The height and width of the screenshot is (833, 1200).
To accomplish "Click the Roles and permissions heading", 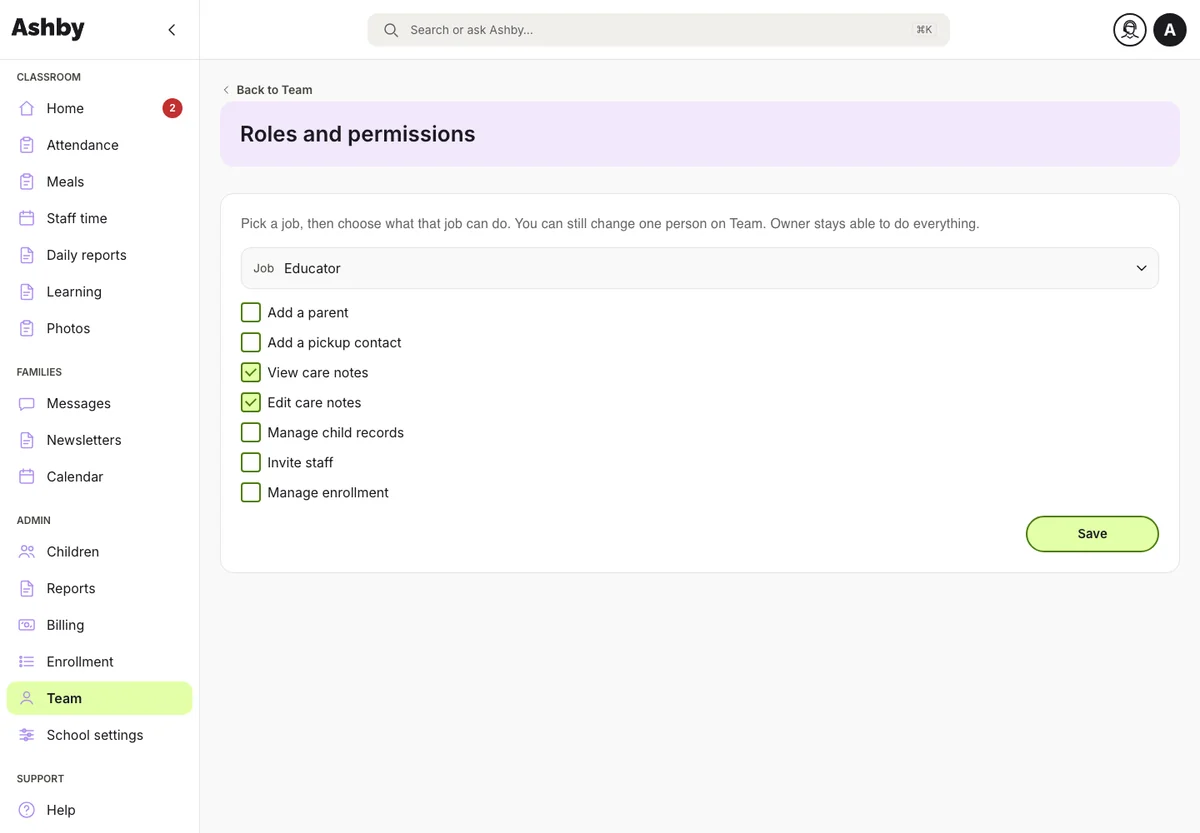I will coord(358,134).
